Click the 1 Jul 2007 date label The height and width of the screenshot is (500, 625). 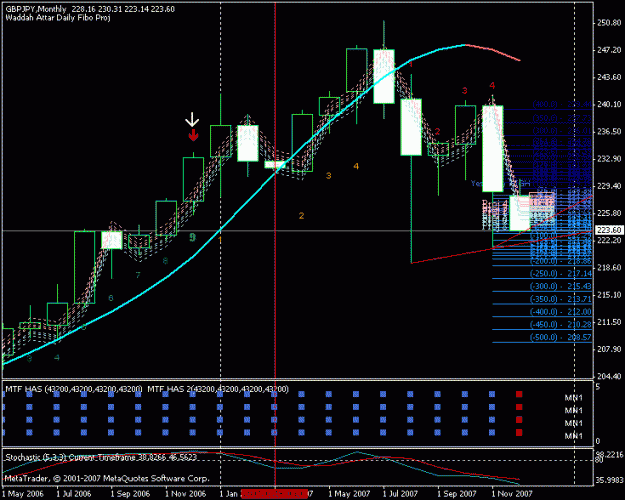point(400,494)
